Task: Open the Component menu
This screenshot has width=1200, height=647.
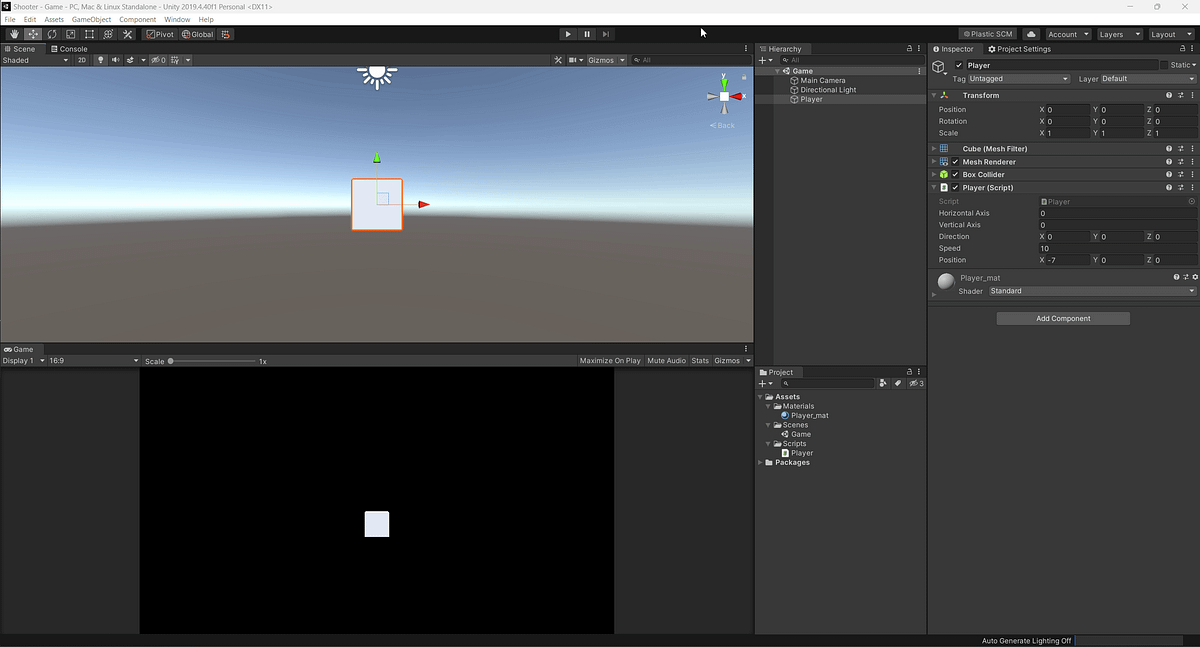Action: tap(138, 19)
